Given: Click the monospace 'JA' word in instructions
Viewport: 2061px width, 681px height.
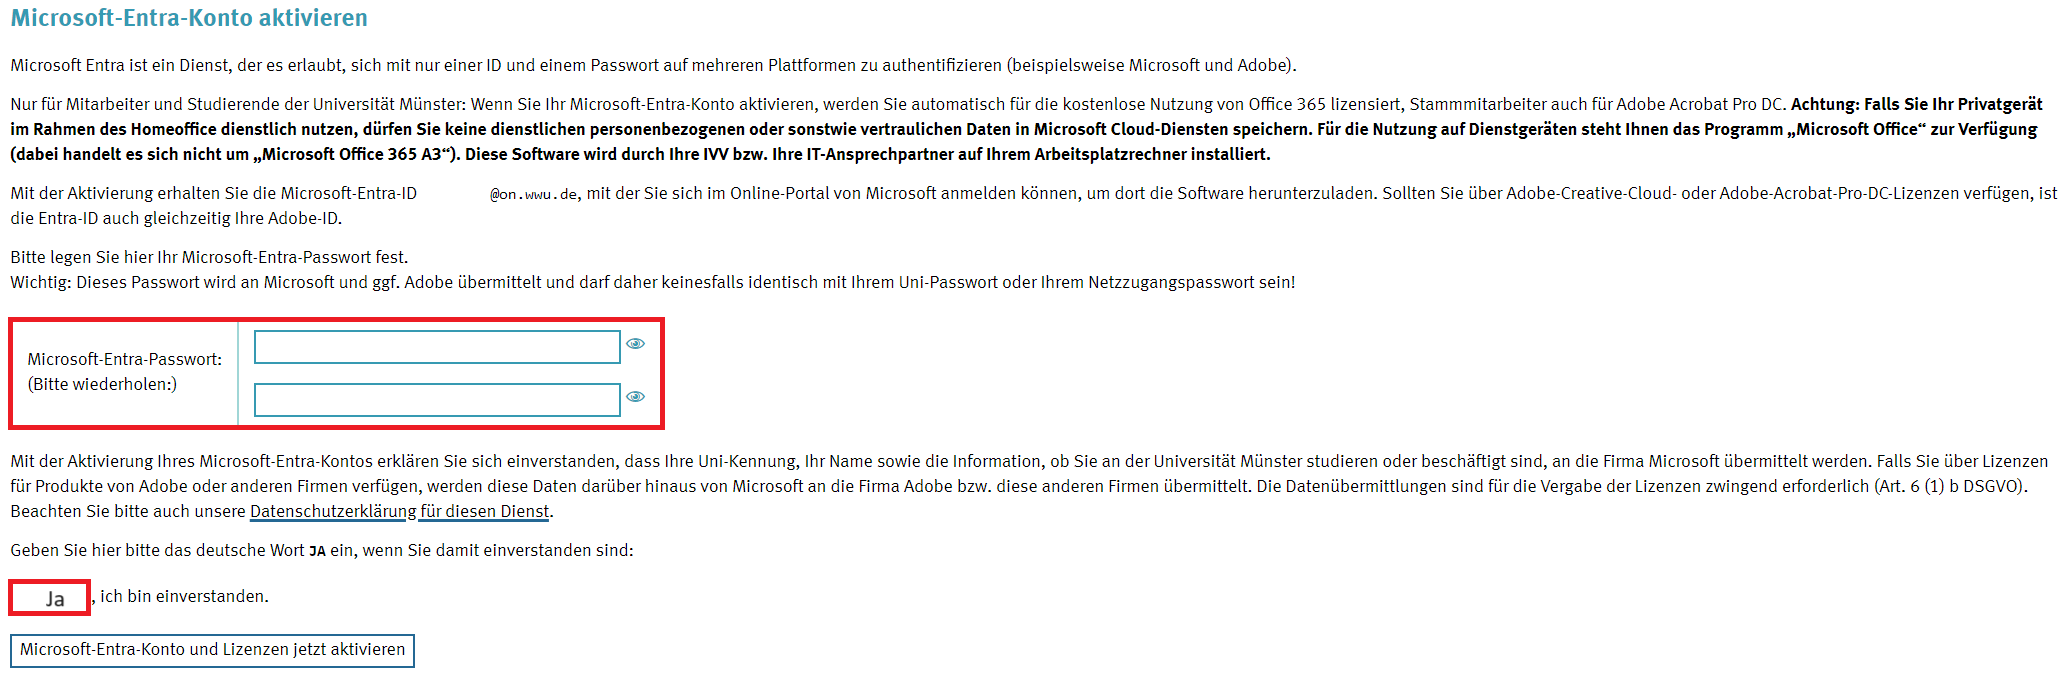Looking at the screenshot, I should click(x=317, y=551).
